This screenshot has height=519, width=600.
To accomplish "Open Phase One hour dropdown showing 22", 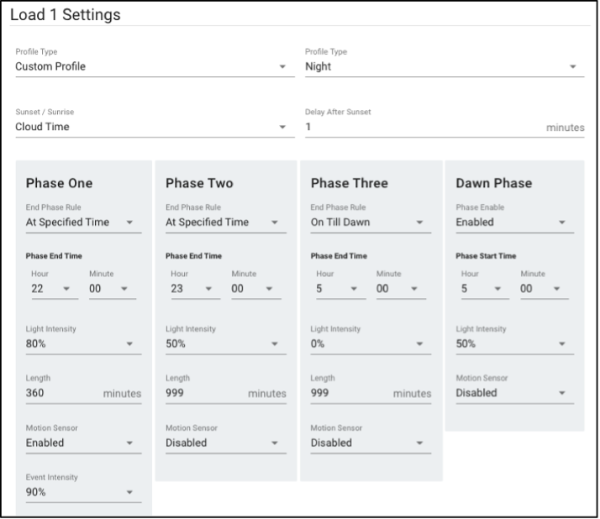I will (55, 289).
